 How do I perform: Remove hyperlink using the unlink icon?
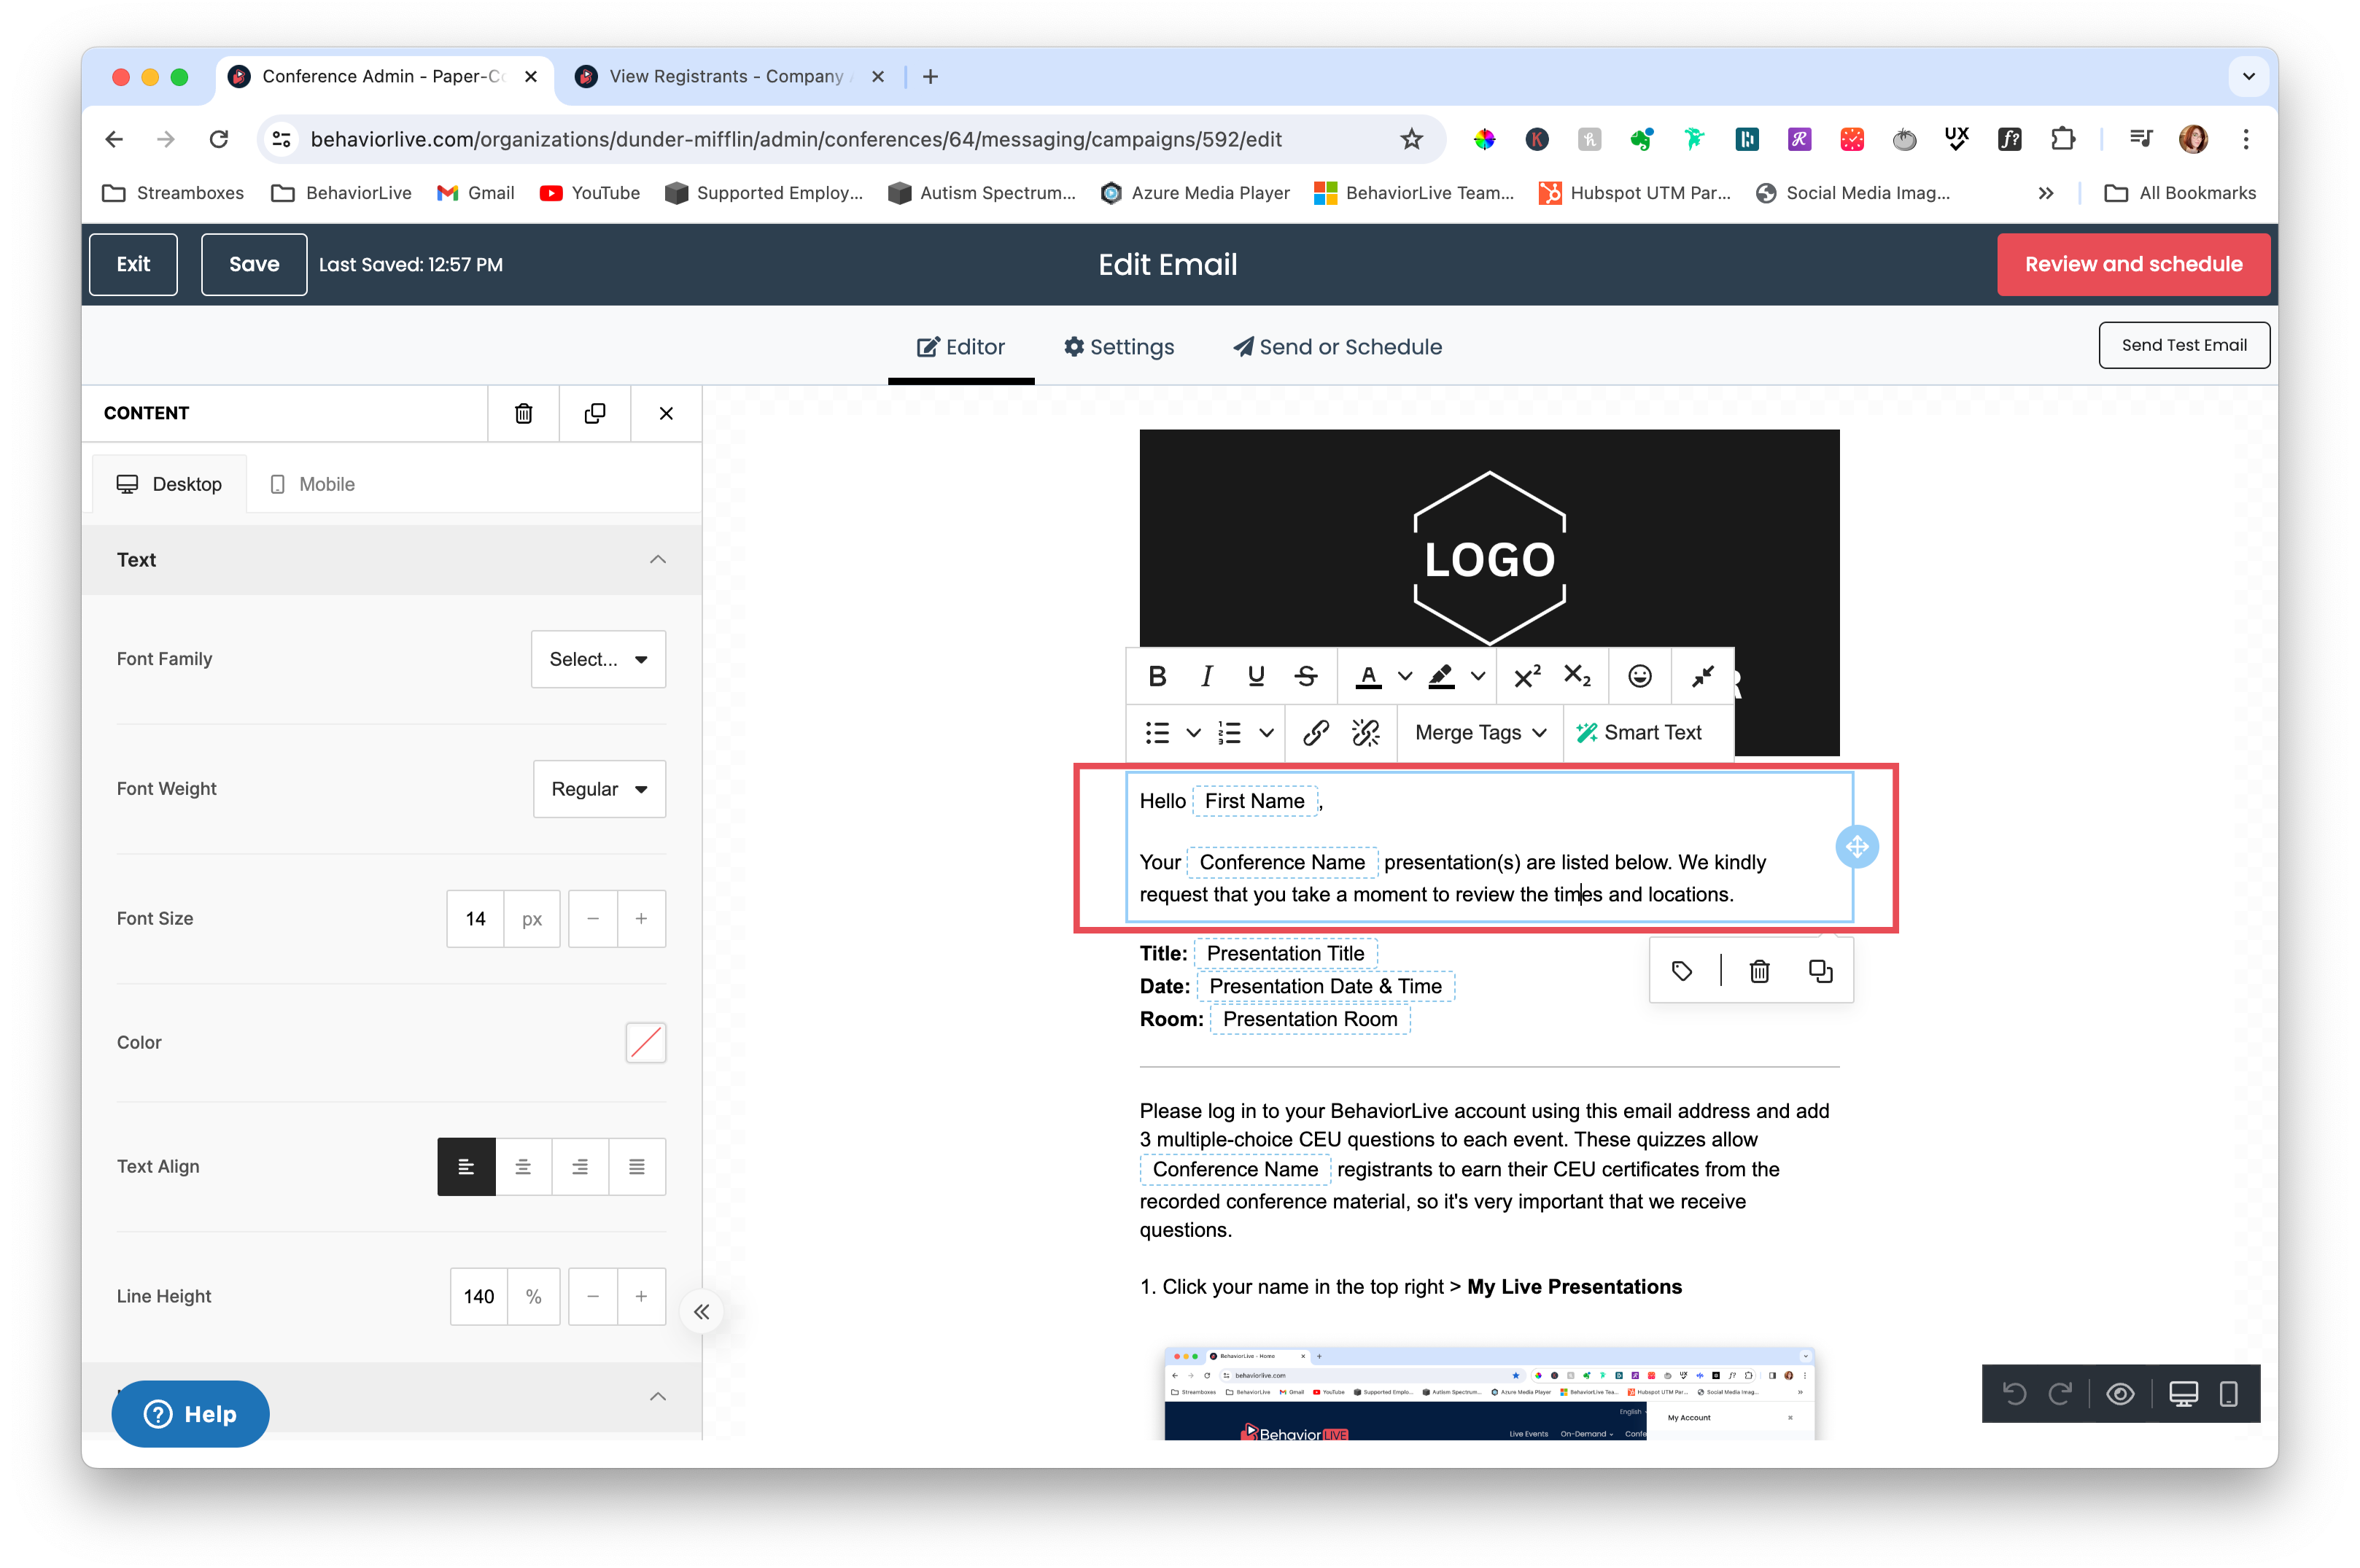pos(1365,732)
